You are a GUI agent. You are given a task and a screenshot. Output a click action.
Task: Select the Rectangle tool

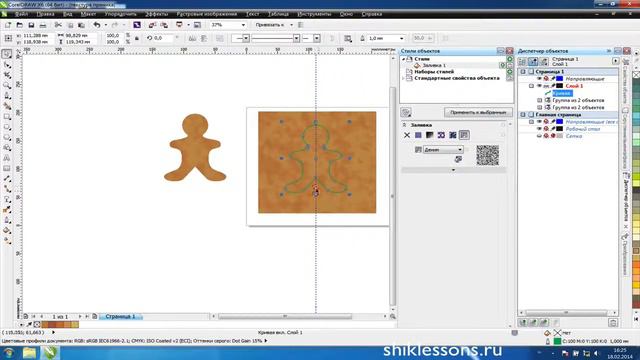pyautogui.click(x=7, y=117)
